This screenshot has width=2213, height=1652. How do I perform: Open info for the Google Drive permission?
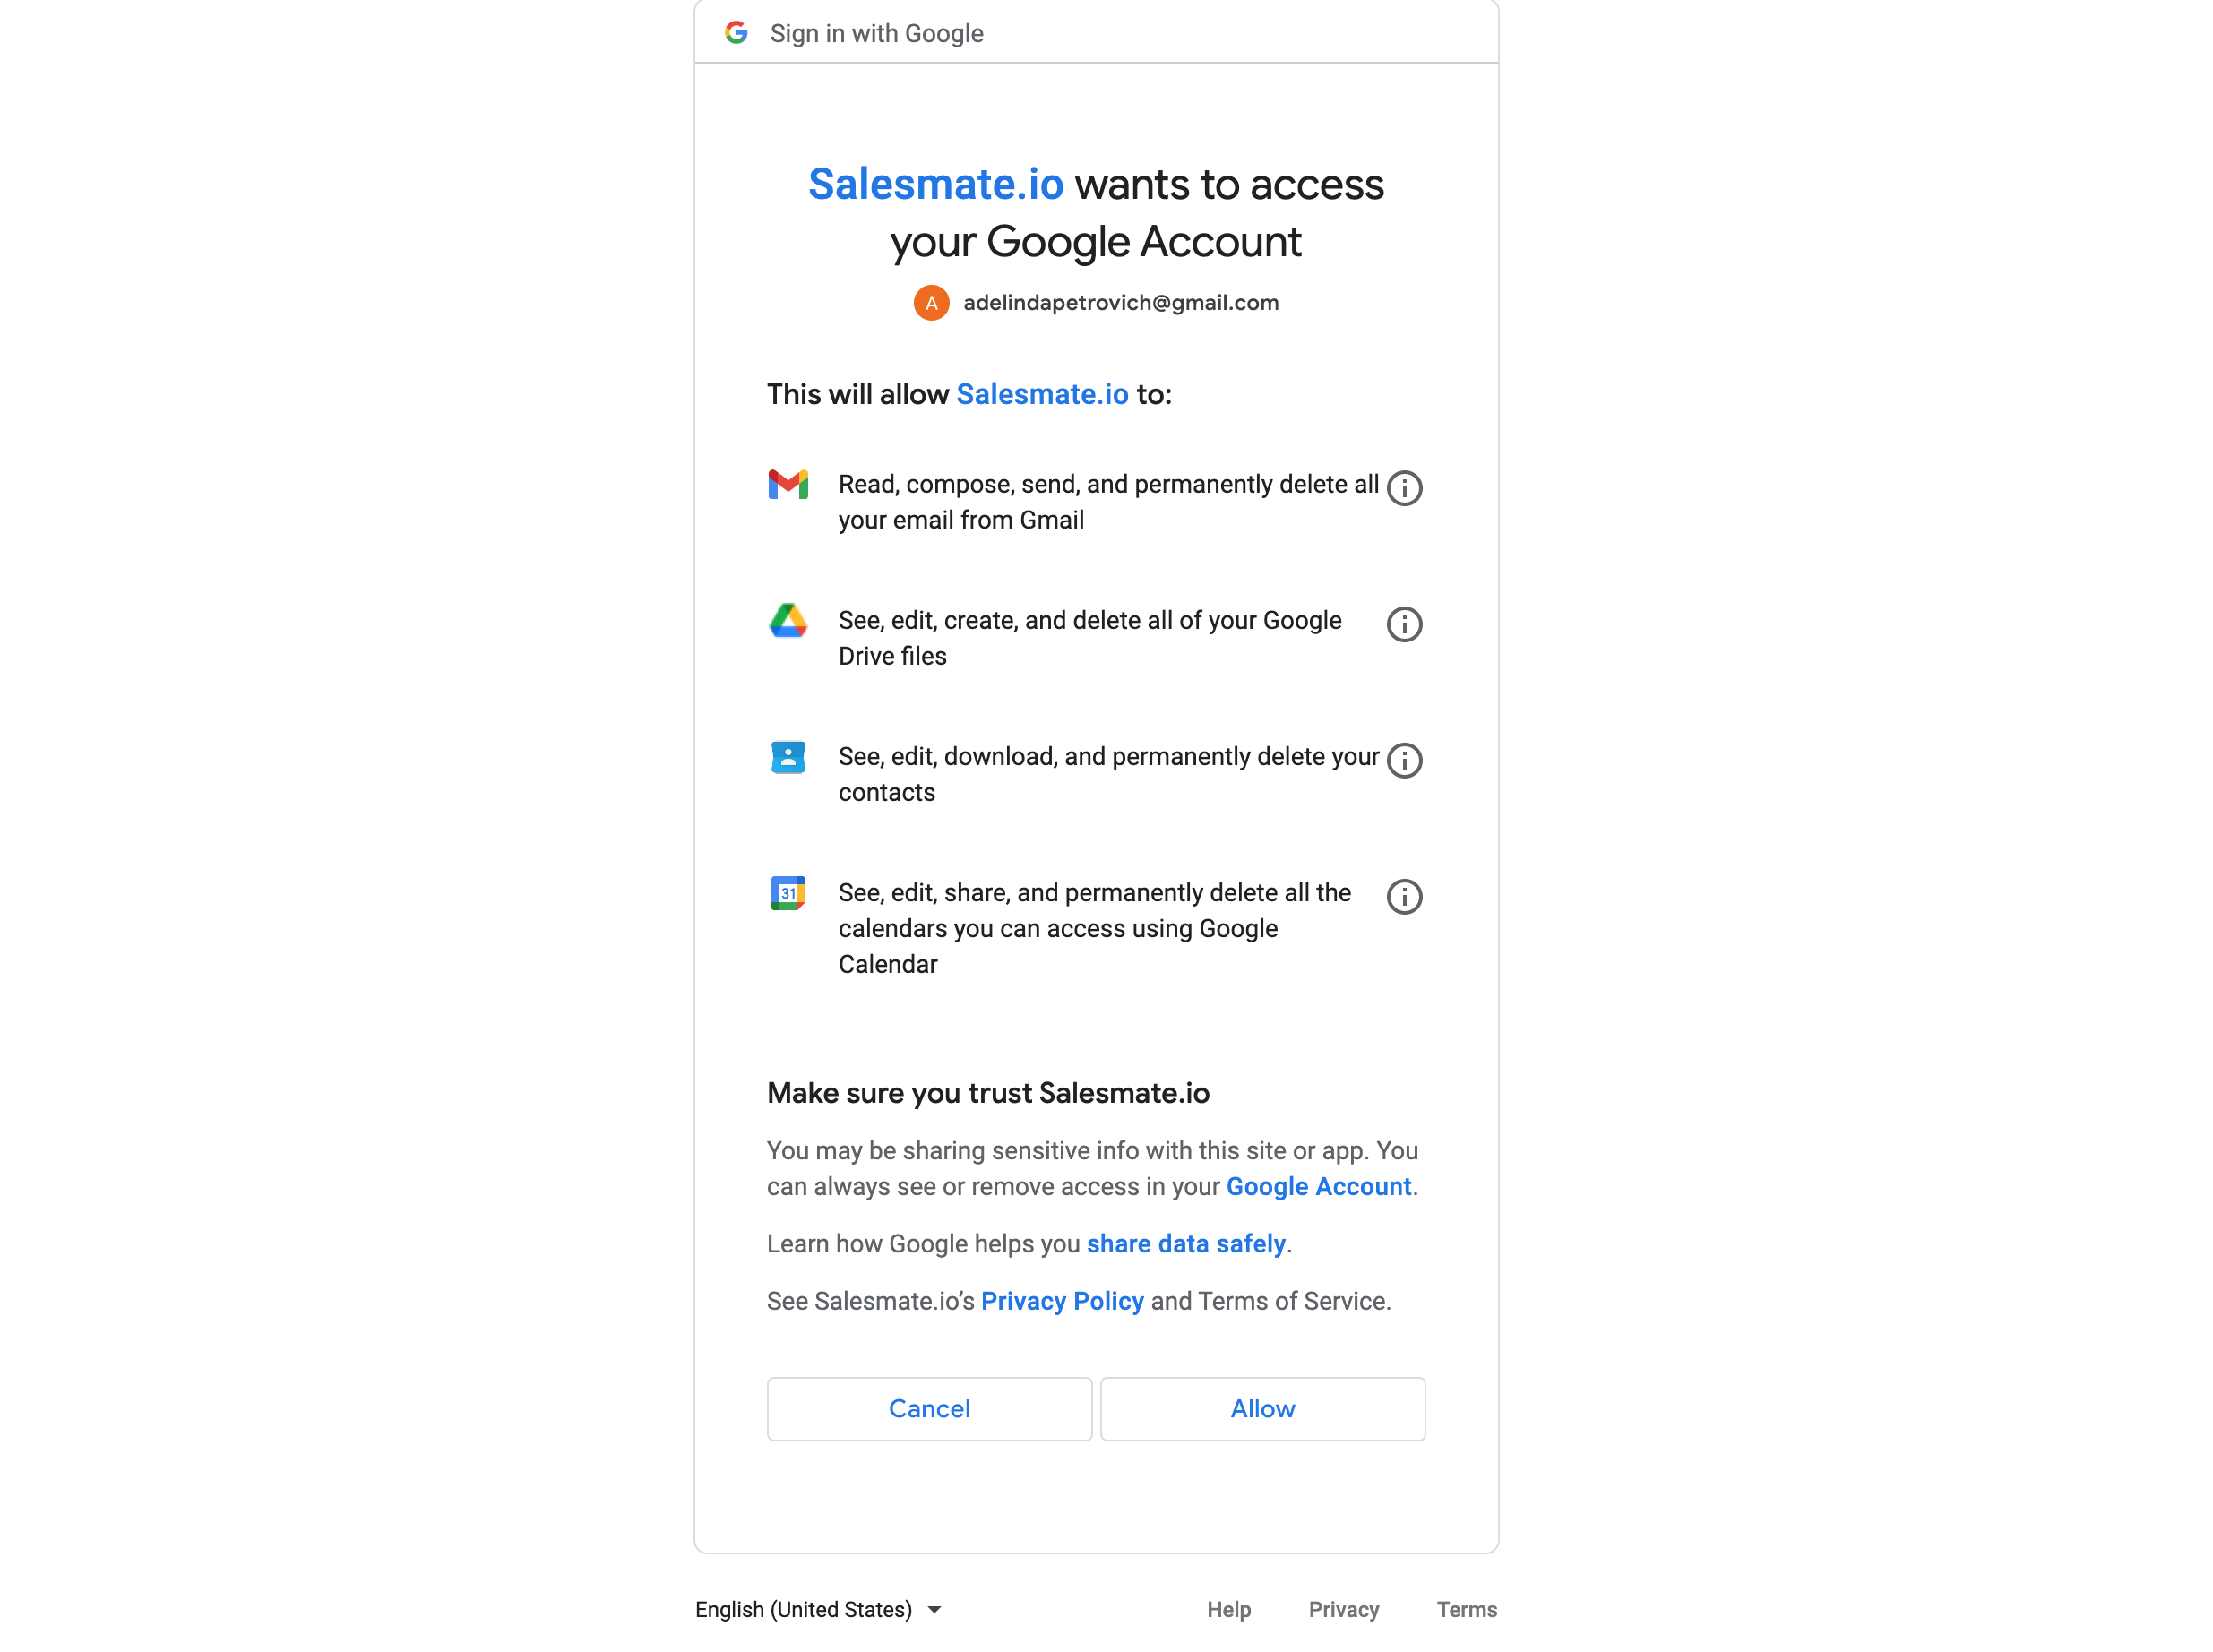[1404, 624]
